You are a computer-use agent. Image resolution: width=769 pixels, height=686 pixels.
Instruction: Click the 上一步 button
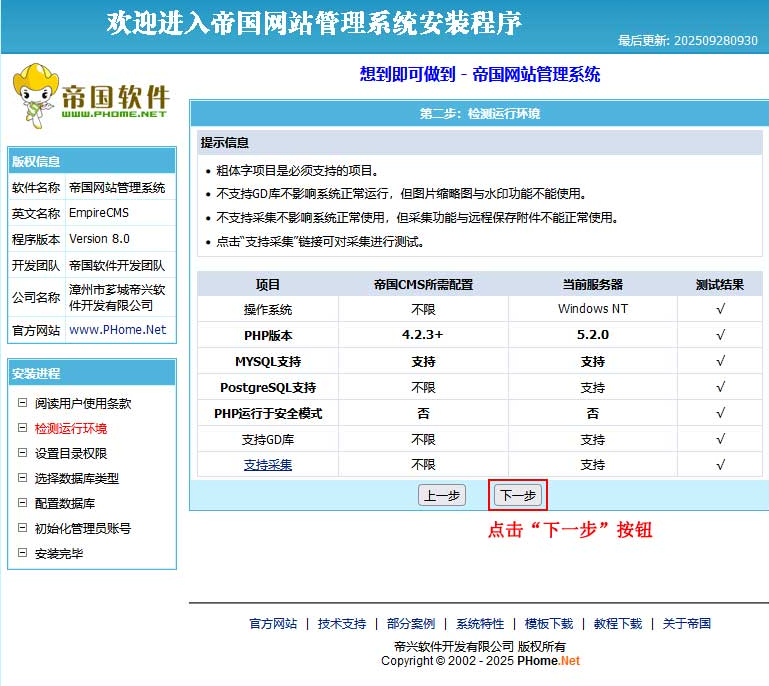click(441, 495)
